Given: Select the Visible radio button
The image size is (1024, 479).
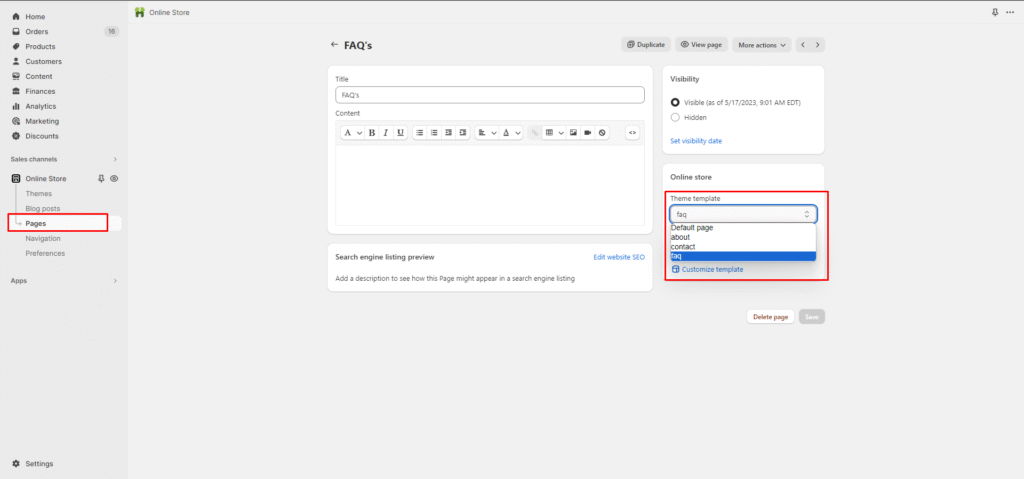Looking at the screenshot, I should click(675, 102).
